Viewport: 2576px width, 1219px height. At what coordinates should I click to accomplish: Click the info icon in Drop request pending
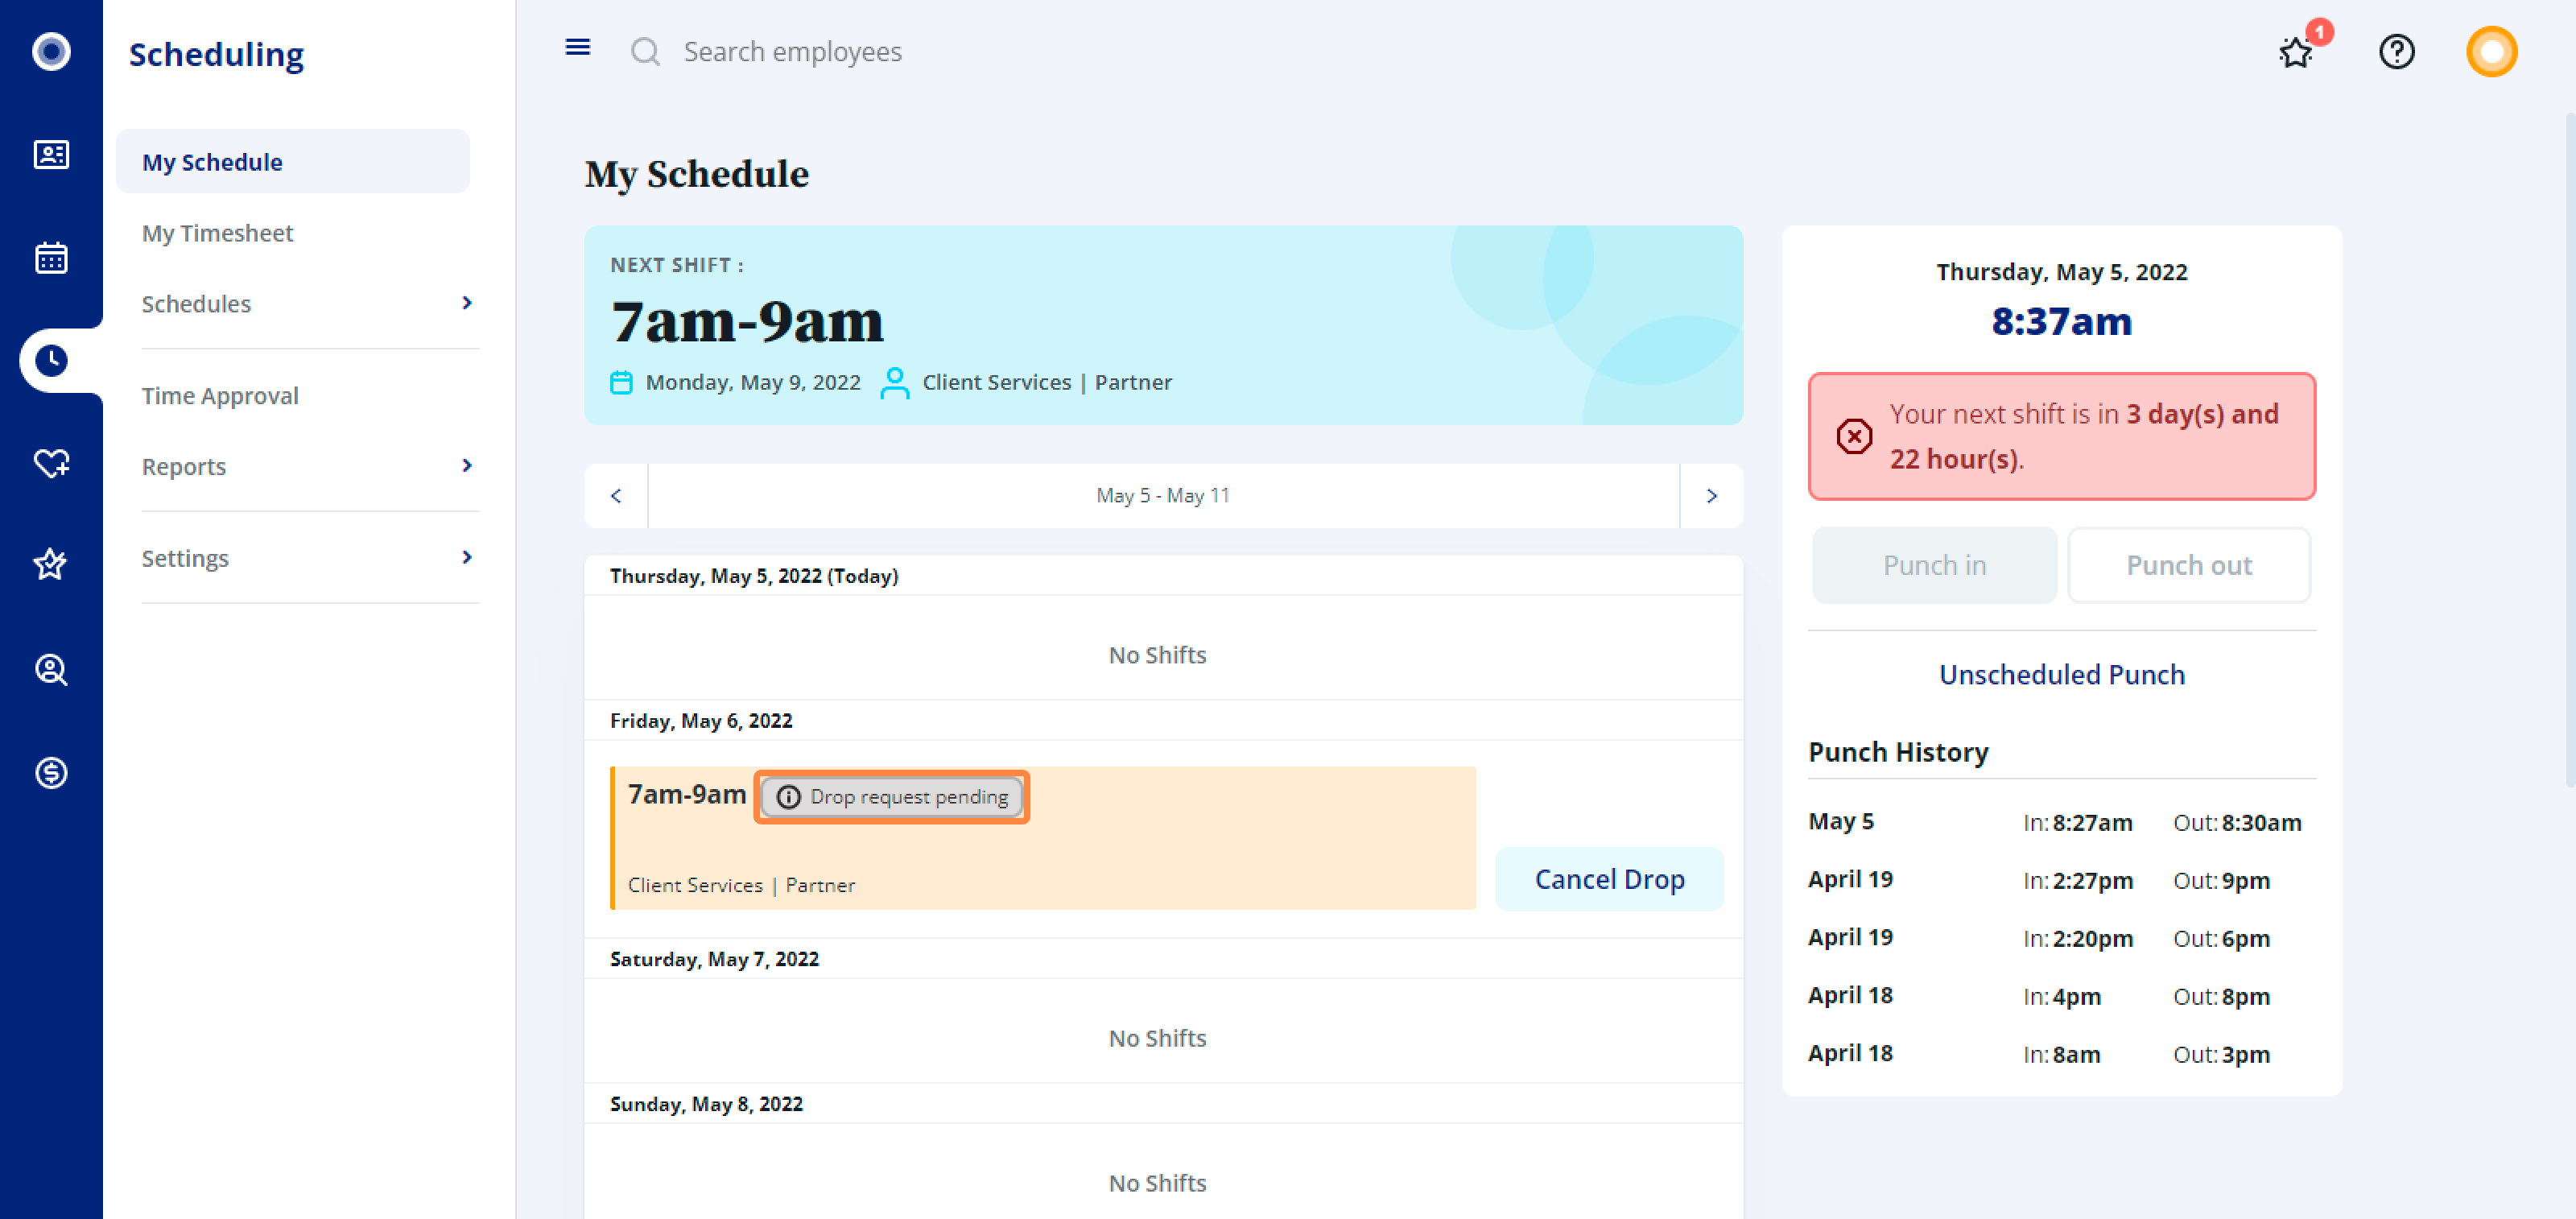[x=788, y=797]
